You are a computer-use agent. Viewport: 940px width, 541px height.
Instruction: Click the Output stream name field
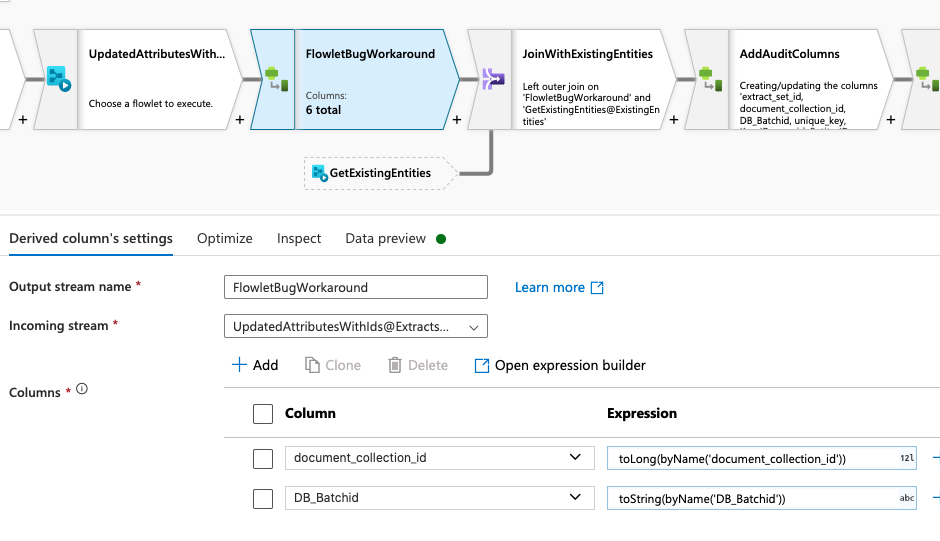click(x=355, y=287)
